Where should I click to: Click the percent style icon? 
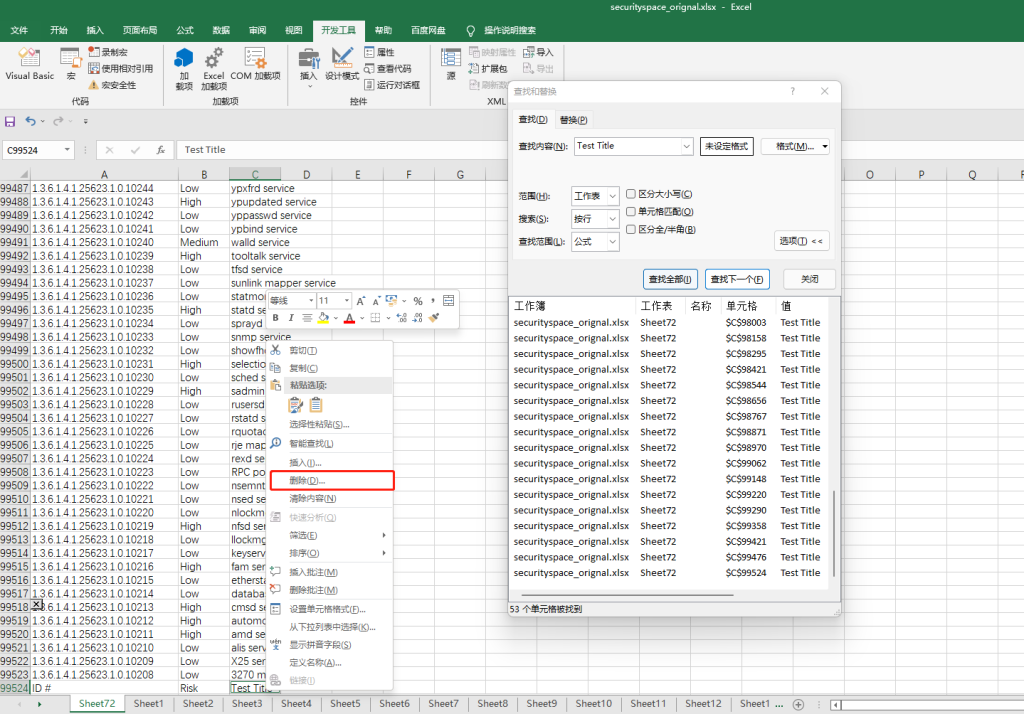(x=418, y=301)
